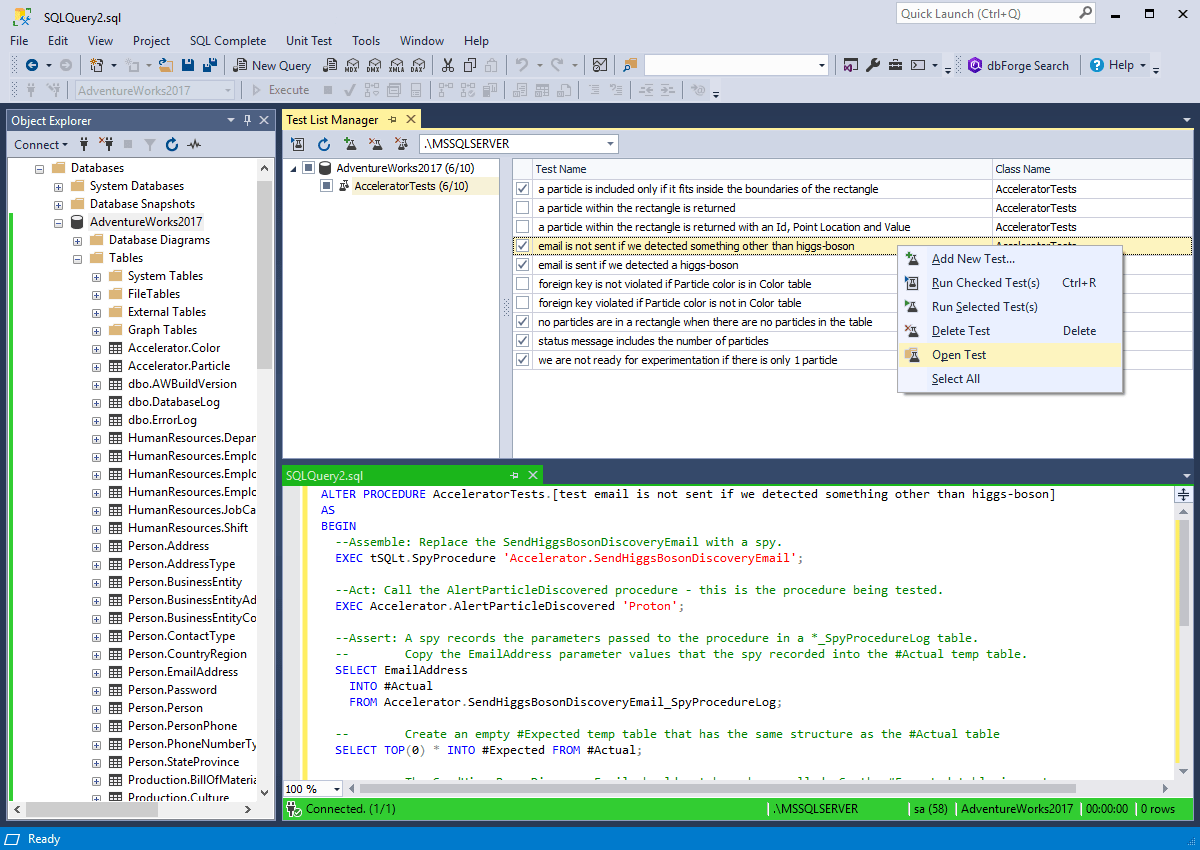Click the connection status icon in the SQL status bar
Image resolution: width=1200 pixels, height=850 pixels.
point(295,809)
